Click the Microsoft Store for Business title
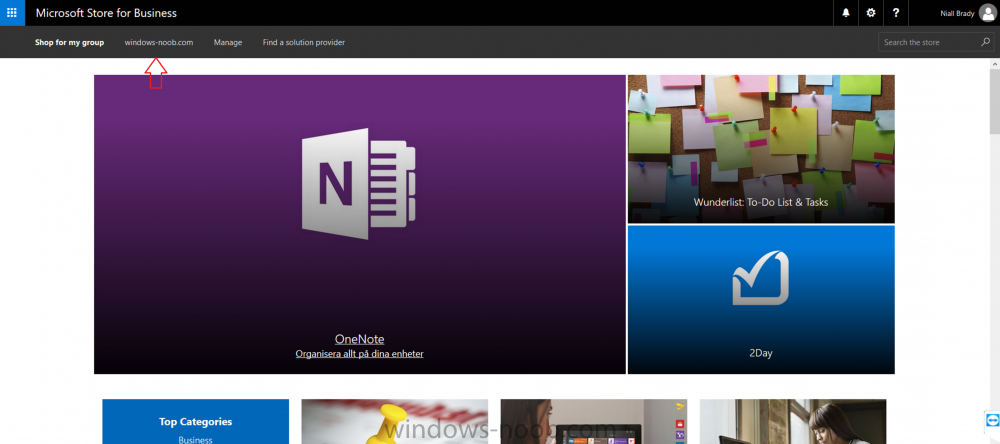Screen dimensions: 1000x444 pyautogui.click(x=107, y=13)
